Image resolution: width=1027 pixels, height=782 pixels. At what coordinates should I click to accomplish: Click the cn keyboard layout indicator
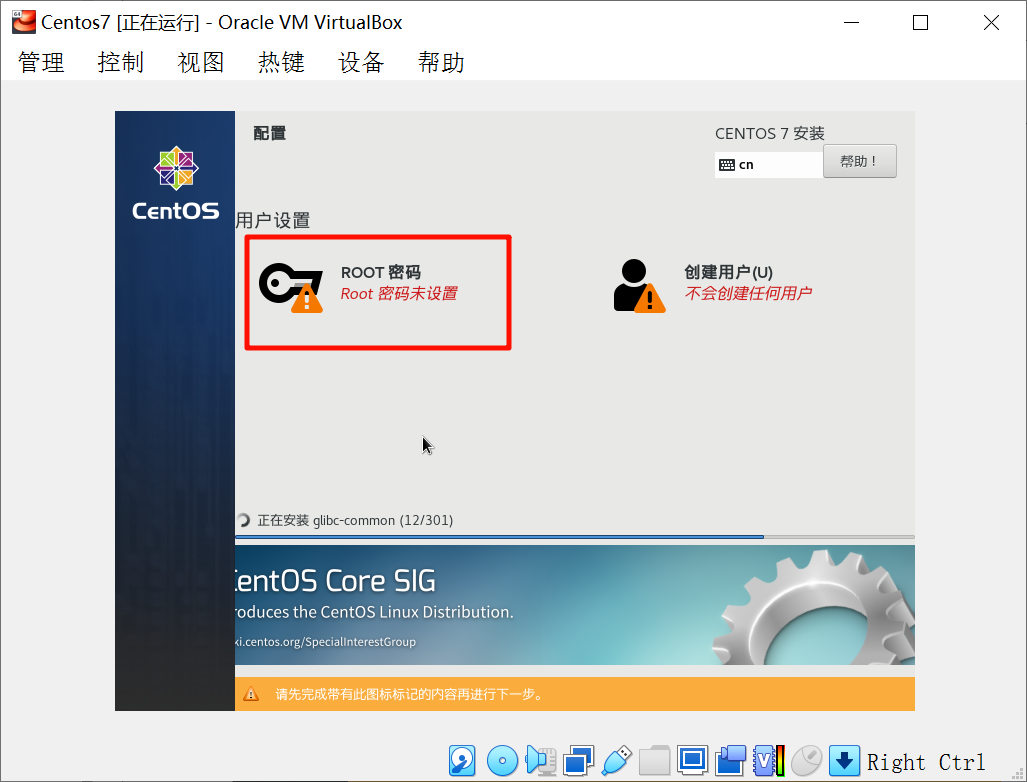768,164
